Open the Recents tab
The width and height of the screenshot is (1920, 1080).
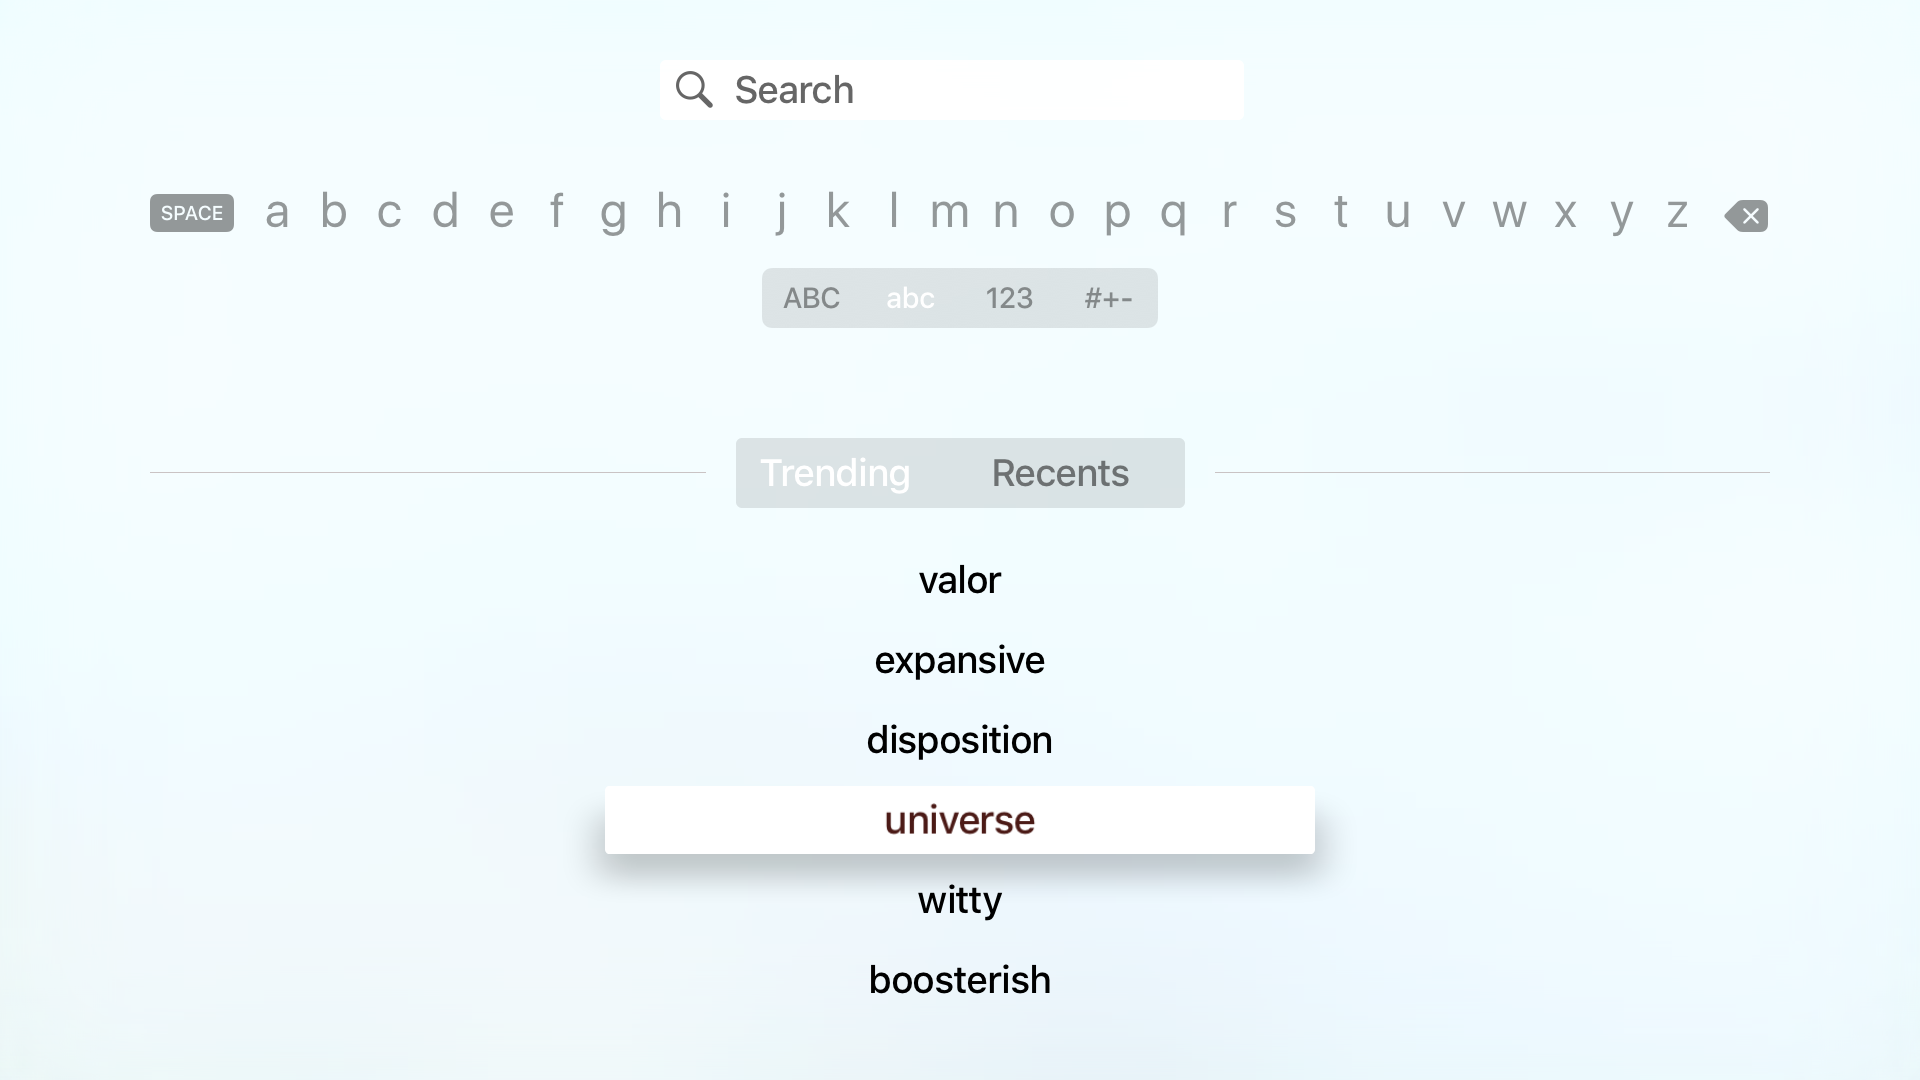[x=1060, y=472]
